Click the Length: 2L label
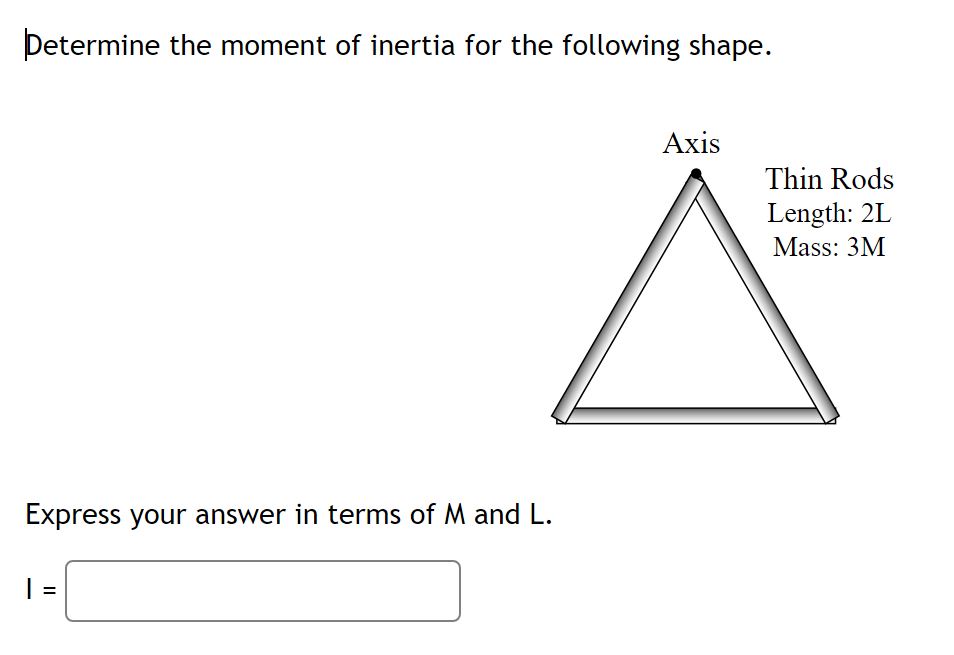Image resolution: width=954 pixels, height=655 pixels. pyautogui.click(x=828, y=214)
